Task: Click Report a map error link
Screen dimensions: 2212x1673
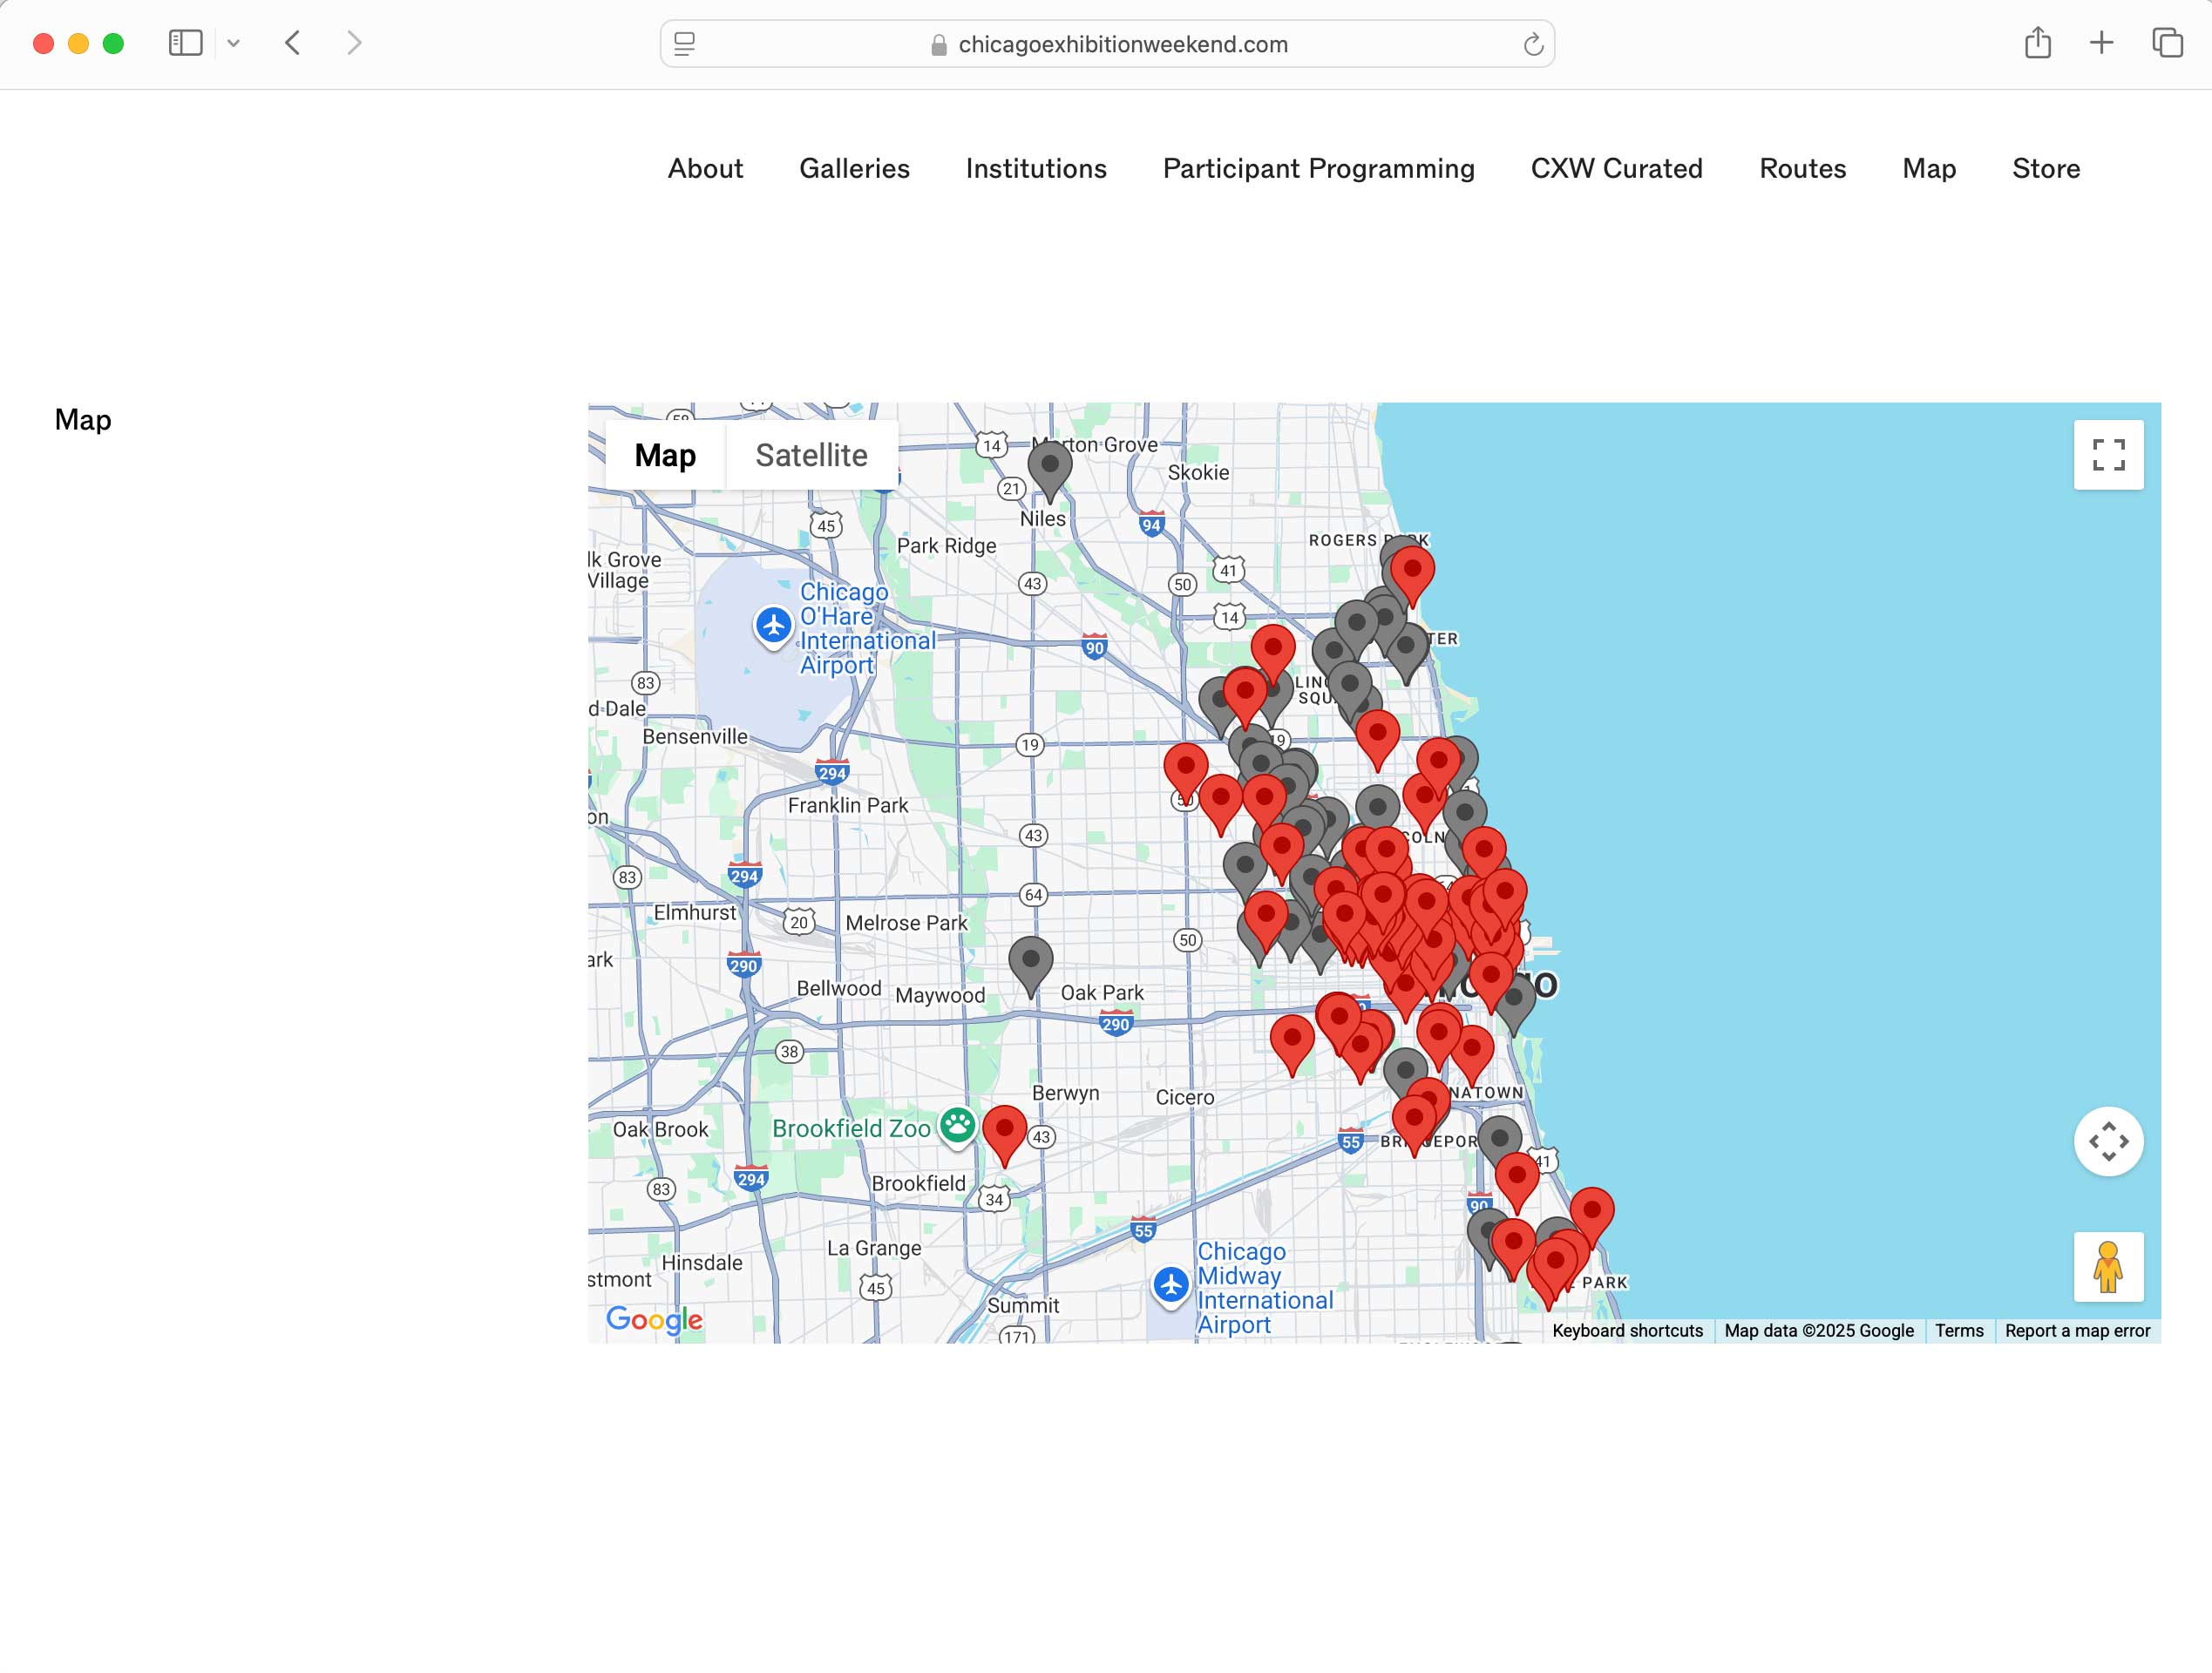Action: click(x=2077, y=1331)
